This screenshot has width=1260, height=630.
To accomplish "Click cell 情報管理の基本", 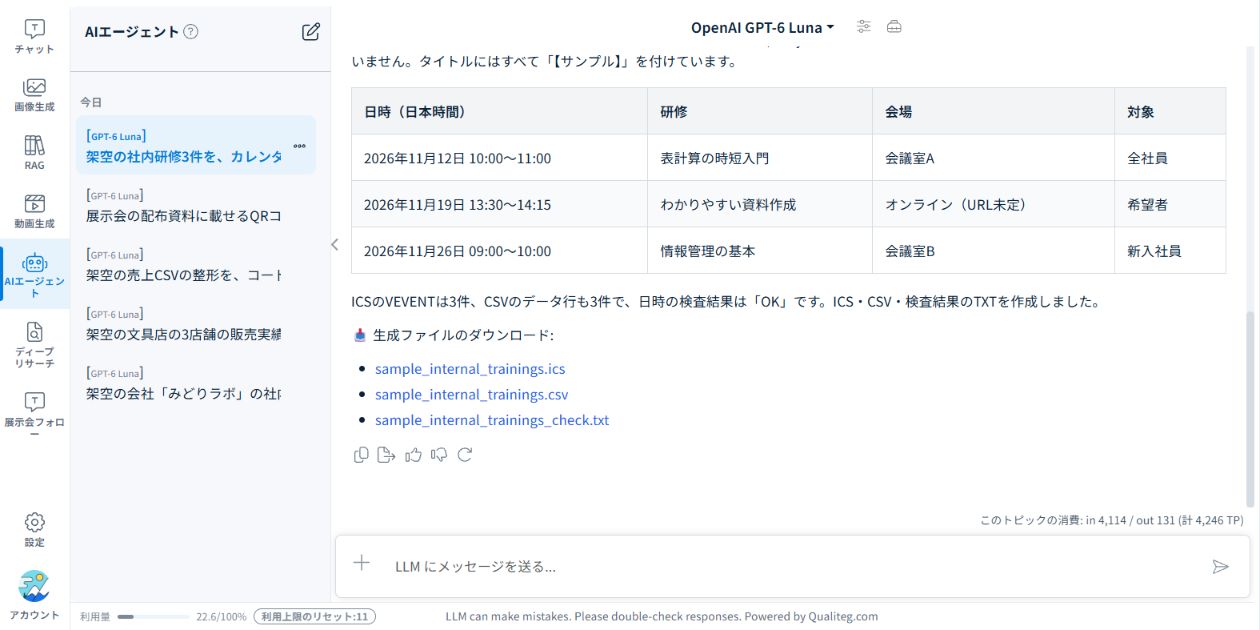I will [760, 251].
